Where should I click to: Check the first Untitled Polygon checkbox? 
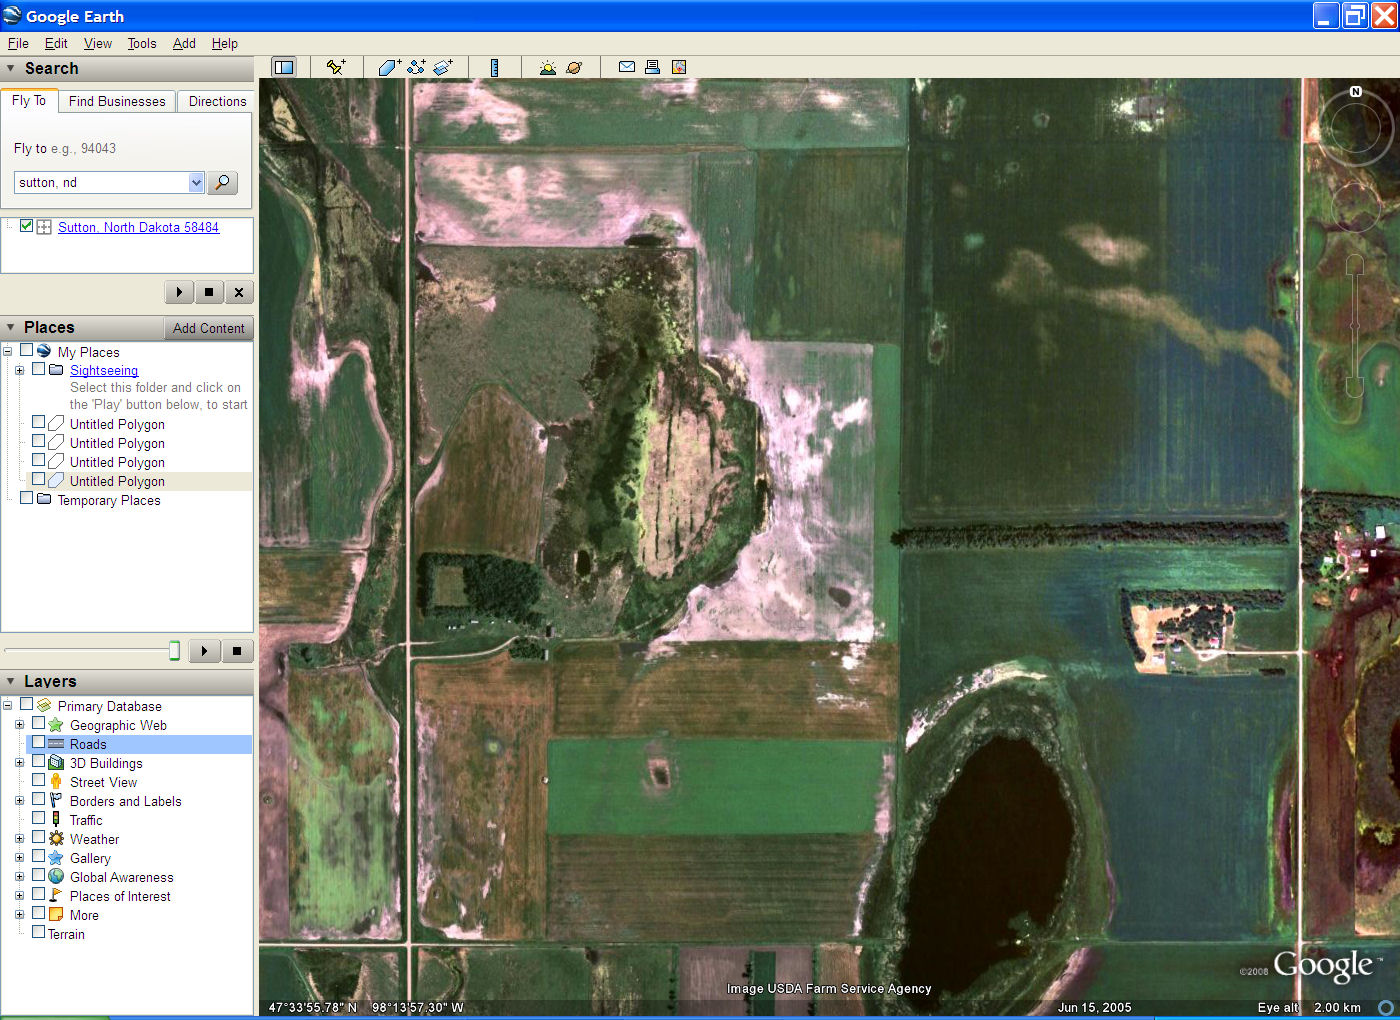coord(38,423)
